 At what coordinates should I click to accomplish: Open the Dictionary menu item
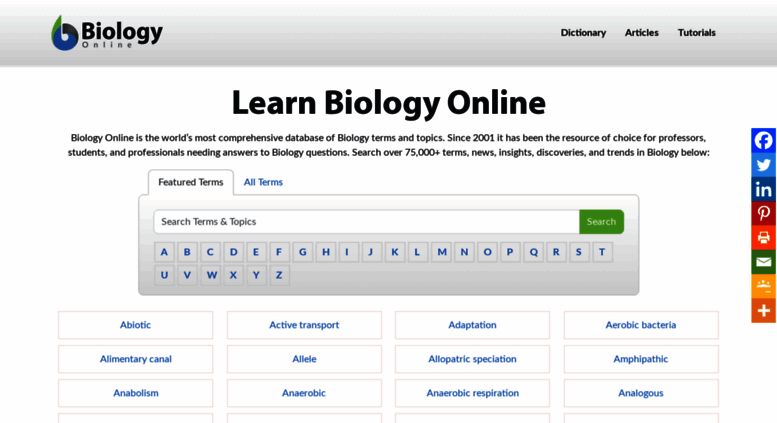583,33
